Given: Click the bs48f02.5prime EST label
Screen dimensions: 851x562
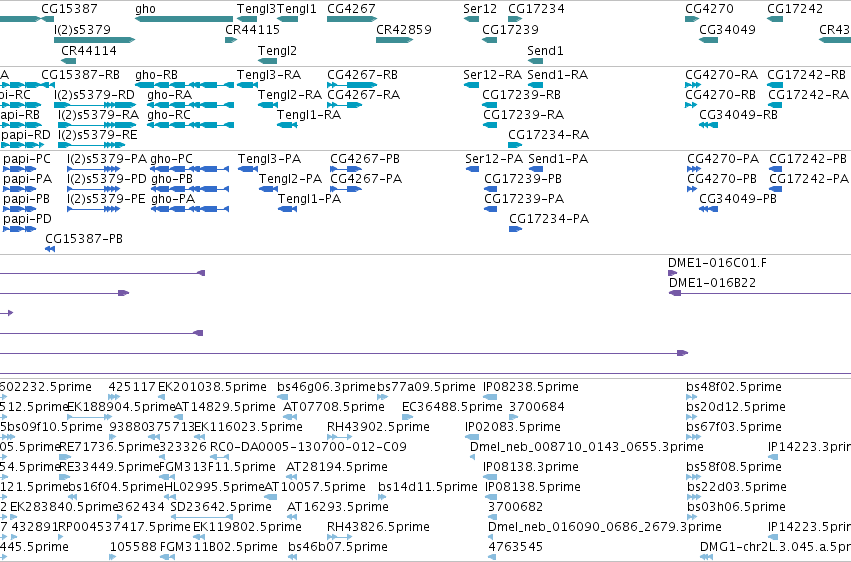Looking at the screenshot, I should click(734, 387).
